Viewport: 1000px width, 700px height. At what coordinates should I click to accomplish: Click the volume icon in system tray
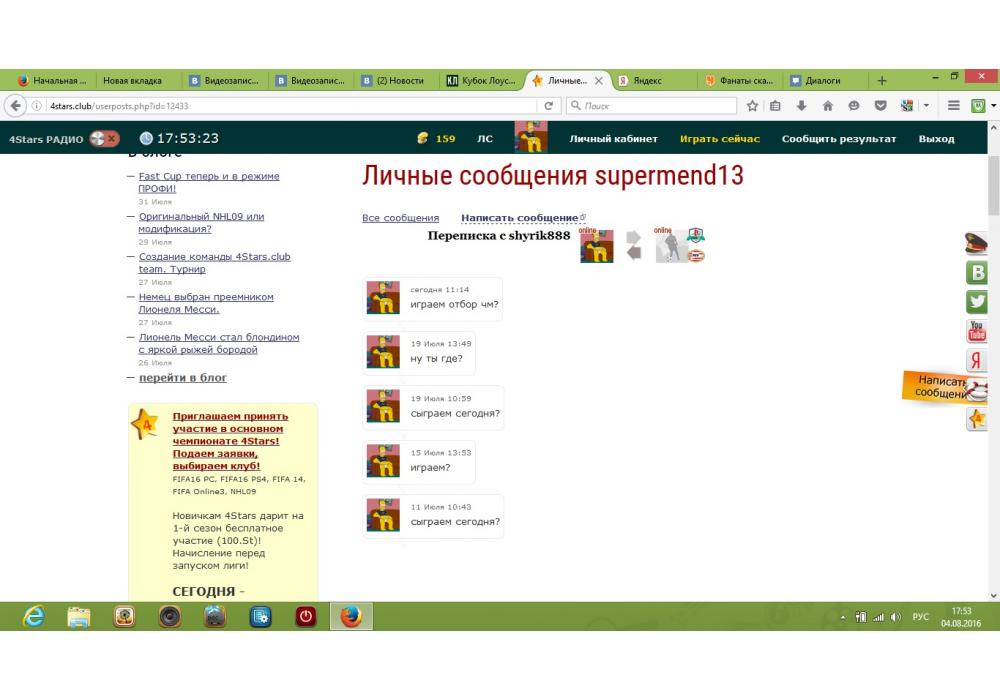[x=895, y=616]
